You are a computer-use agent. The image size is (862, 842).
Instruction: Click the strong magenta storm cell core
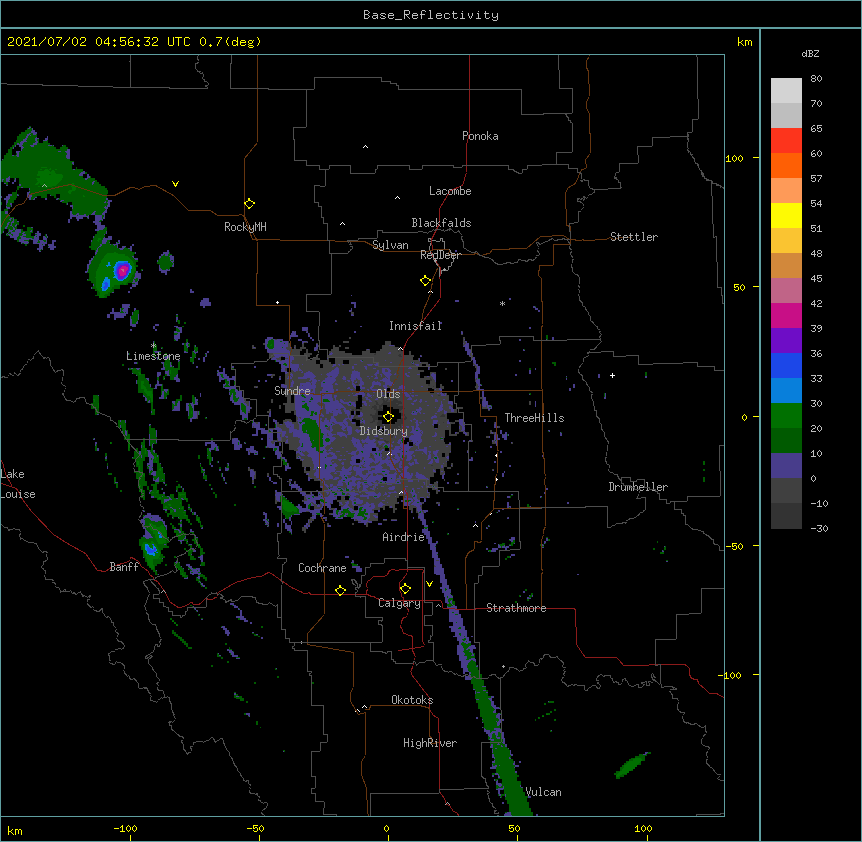click(123, 269)
